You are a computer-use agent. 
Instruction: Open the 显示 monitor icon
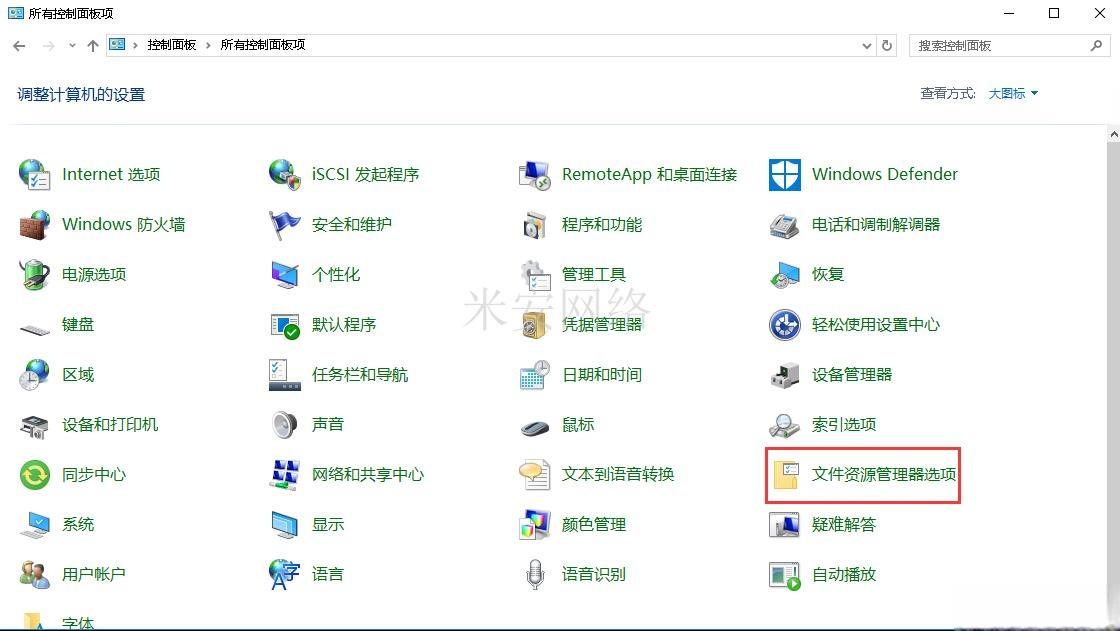pos(284,525)
